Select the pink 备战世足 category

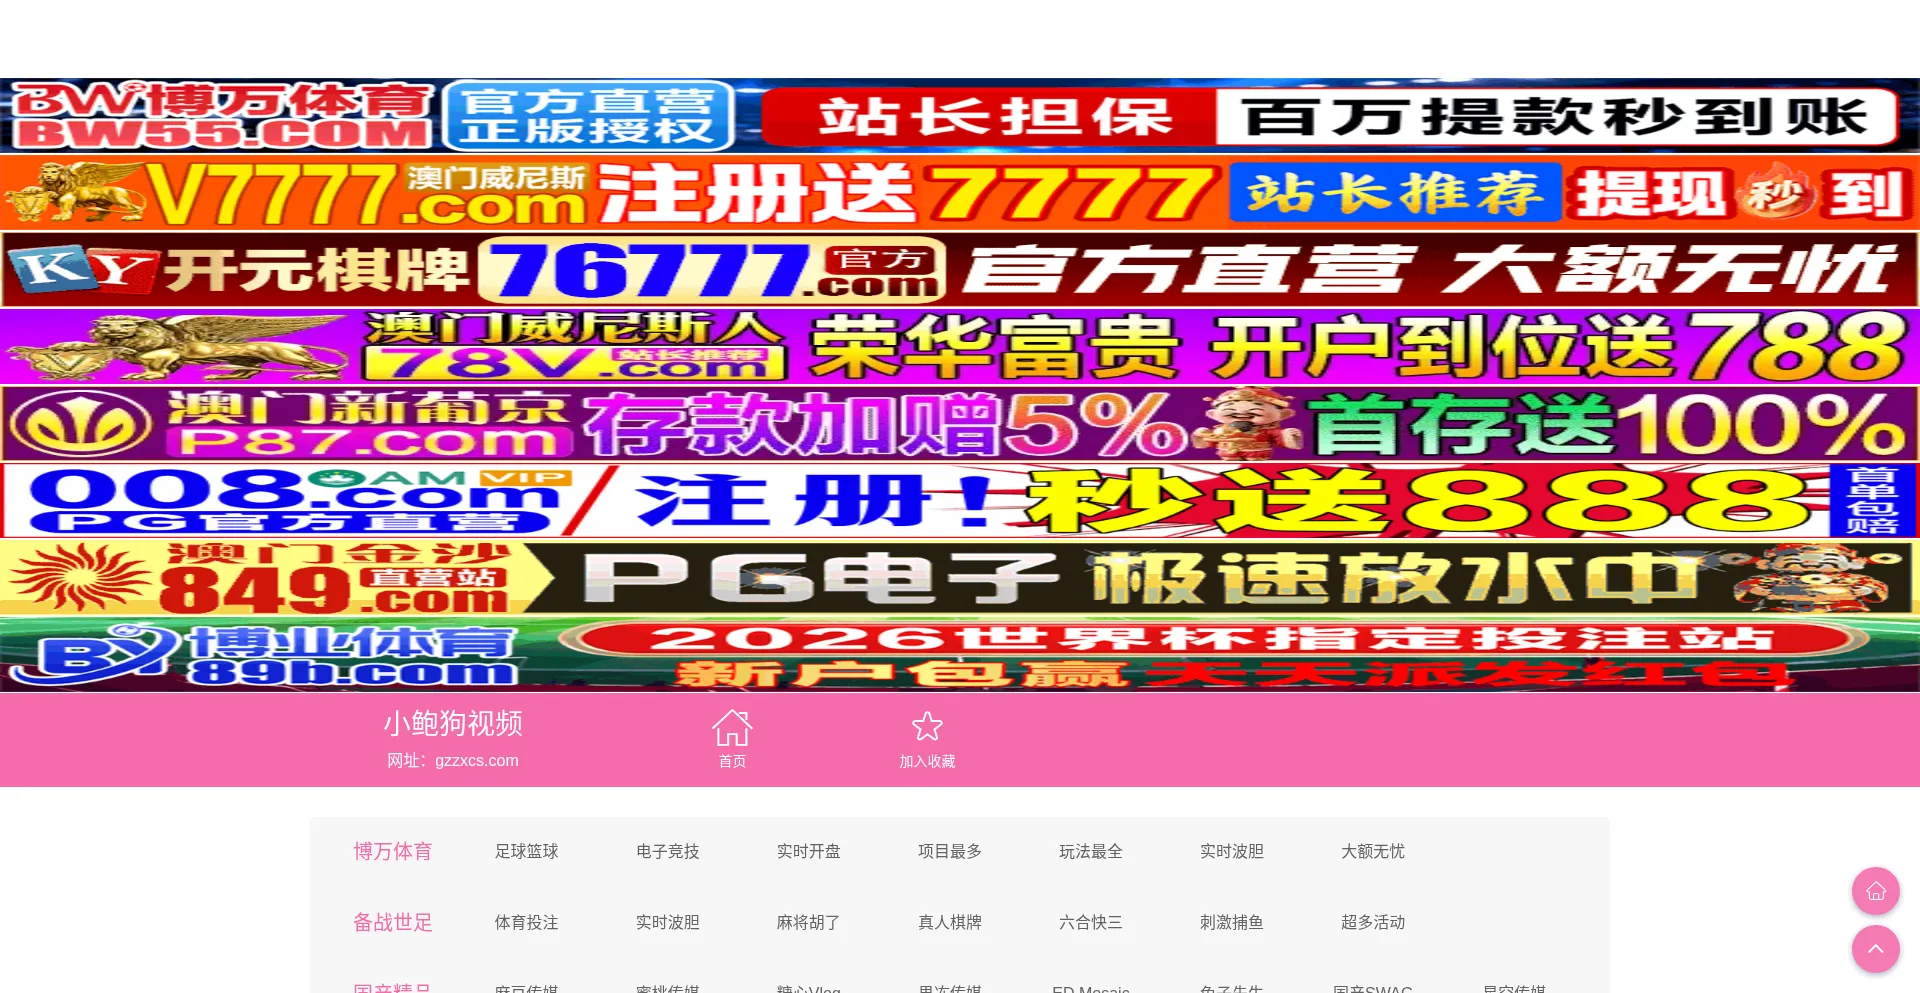tap(393, 922)
